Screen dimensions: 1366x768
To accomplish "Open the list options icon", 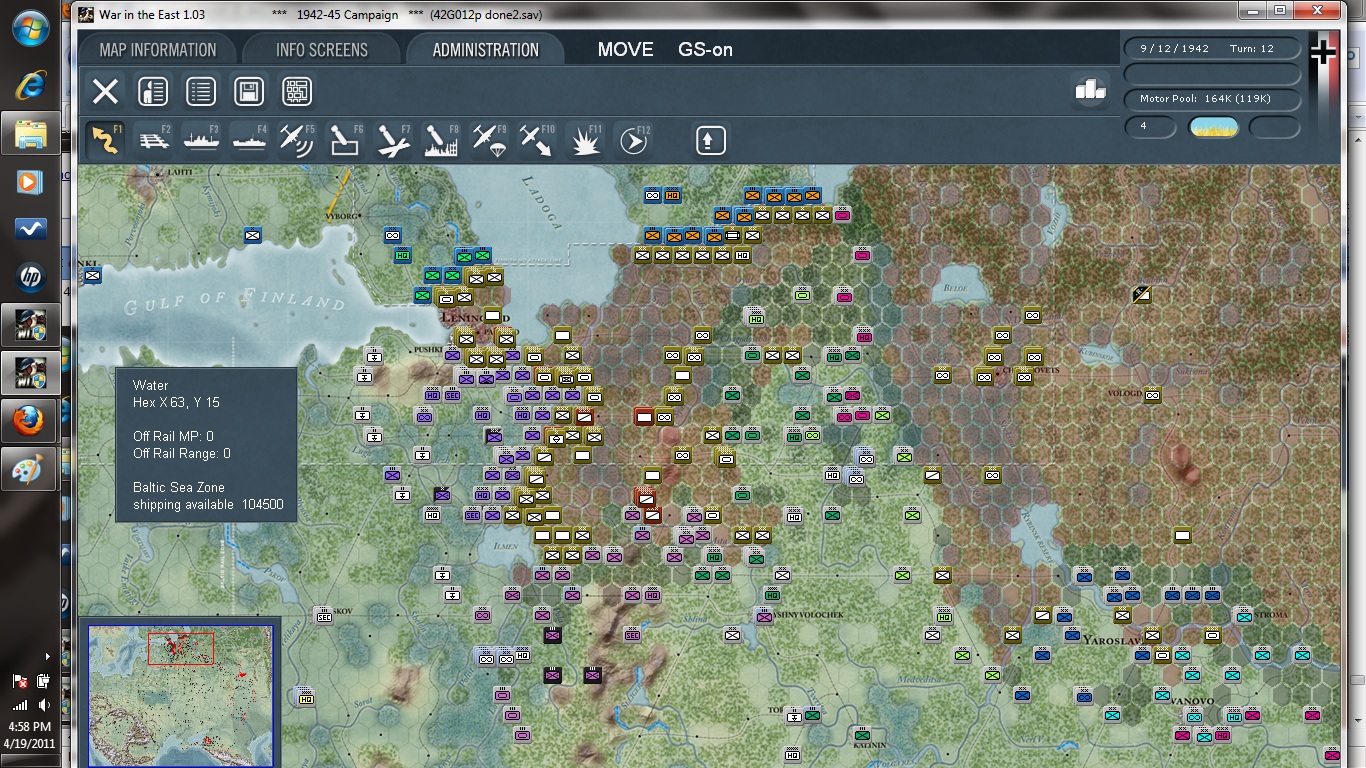I will 201,92.
